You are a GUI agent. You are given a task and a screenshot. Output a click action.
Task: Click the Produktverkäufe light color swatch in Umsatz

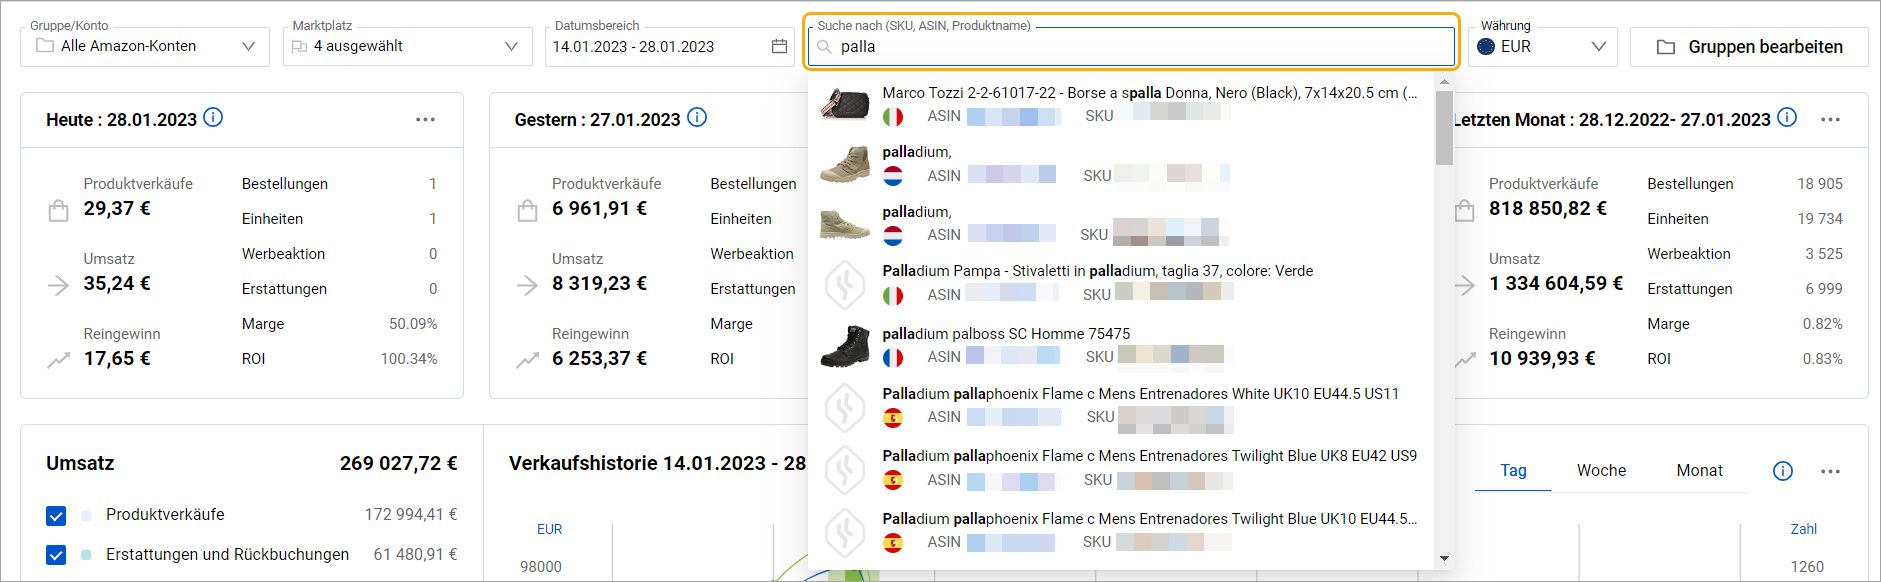point(86,516)
